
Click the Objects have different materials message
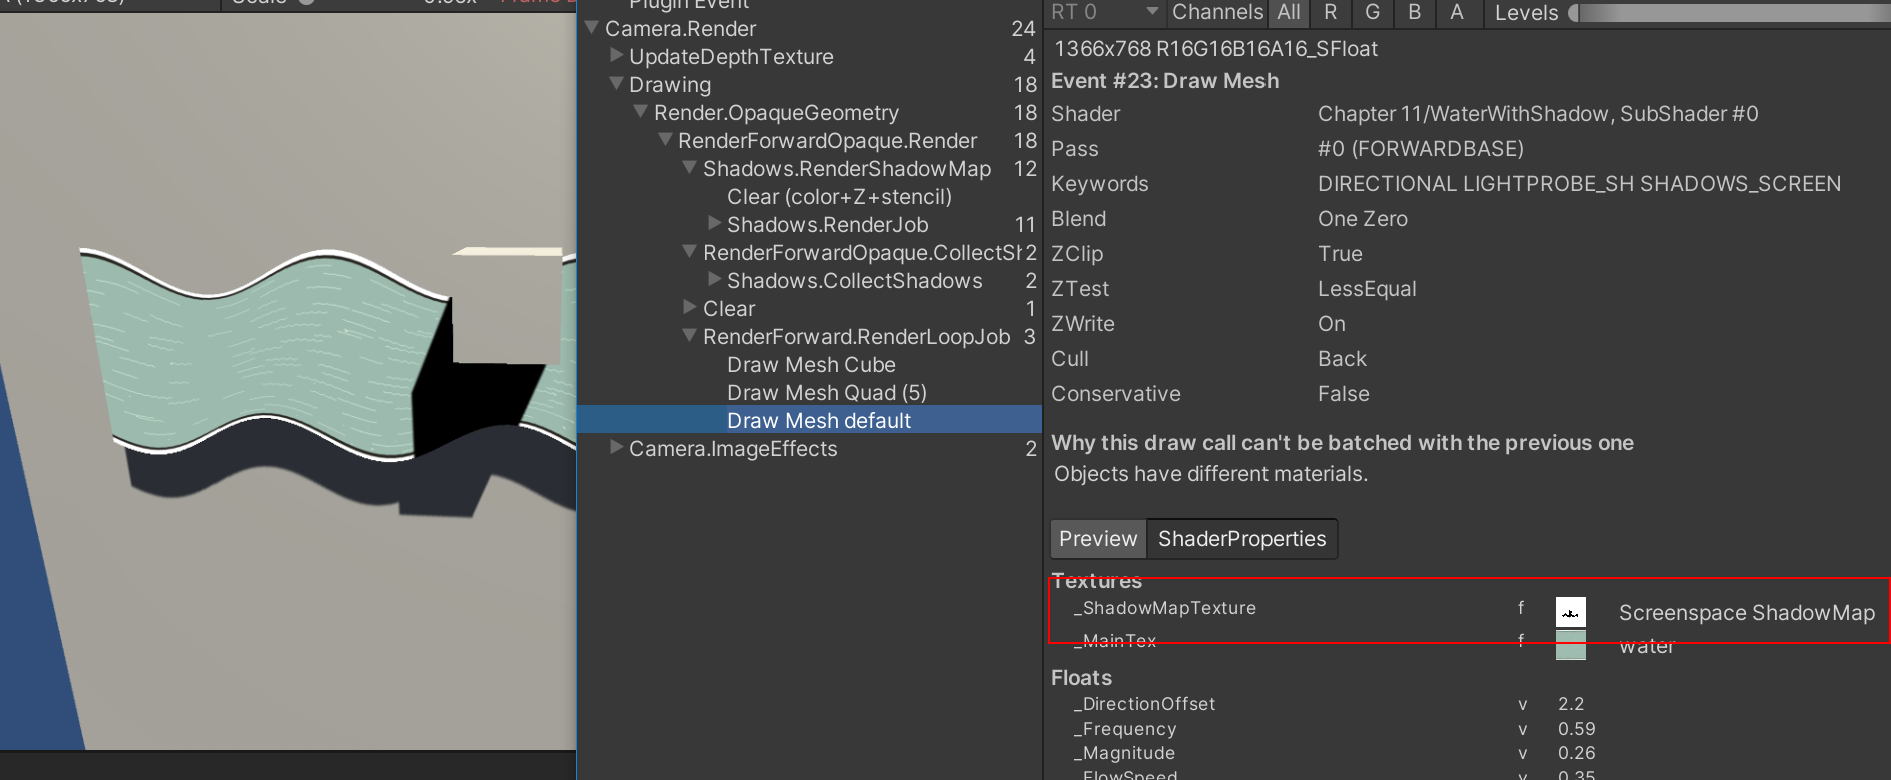1211,474
